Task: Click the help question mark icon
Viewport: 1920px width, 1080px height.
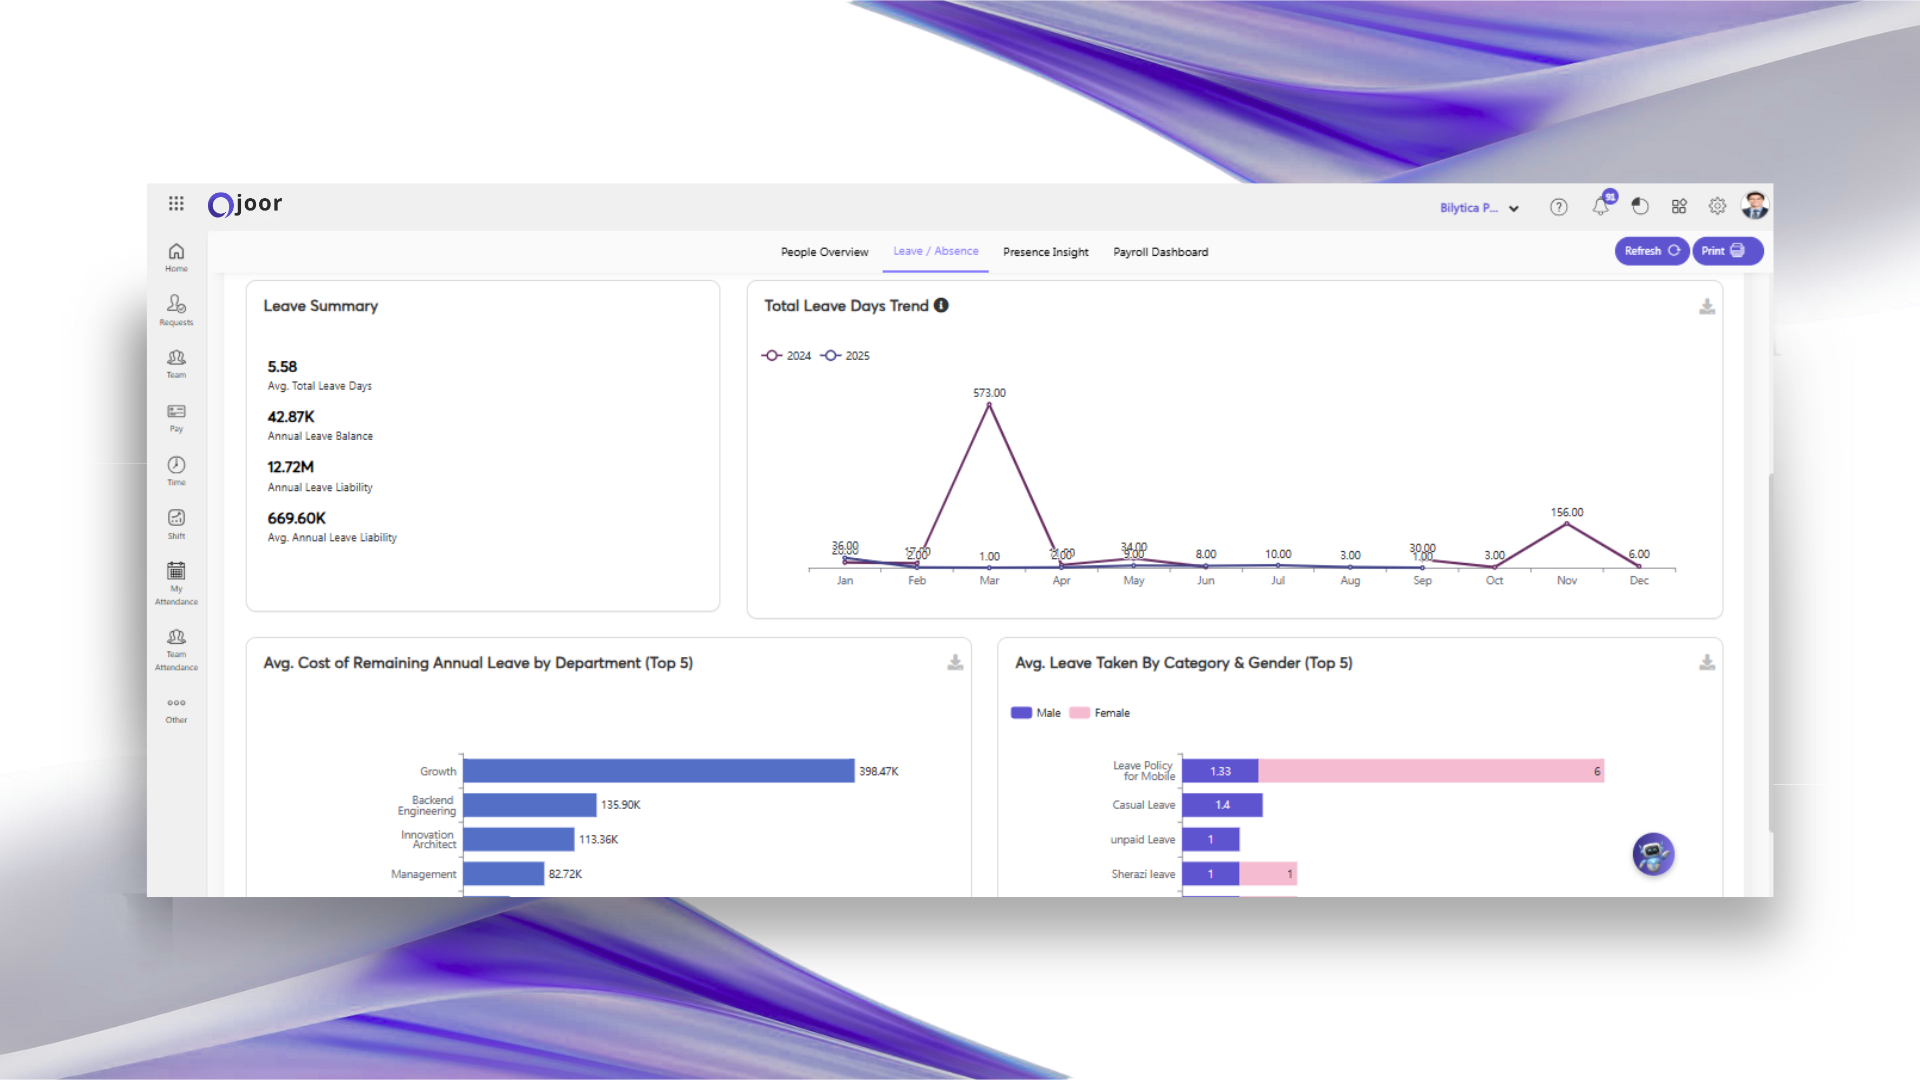Action: click(1558, 207)
